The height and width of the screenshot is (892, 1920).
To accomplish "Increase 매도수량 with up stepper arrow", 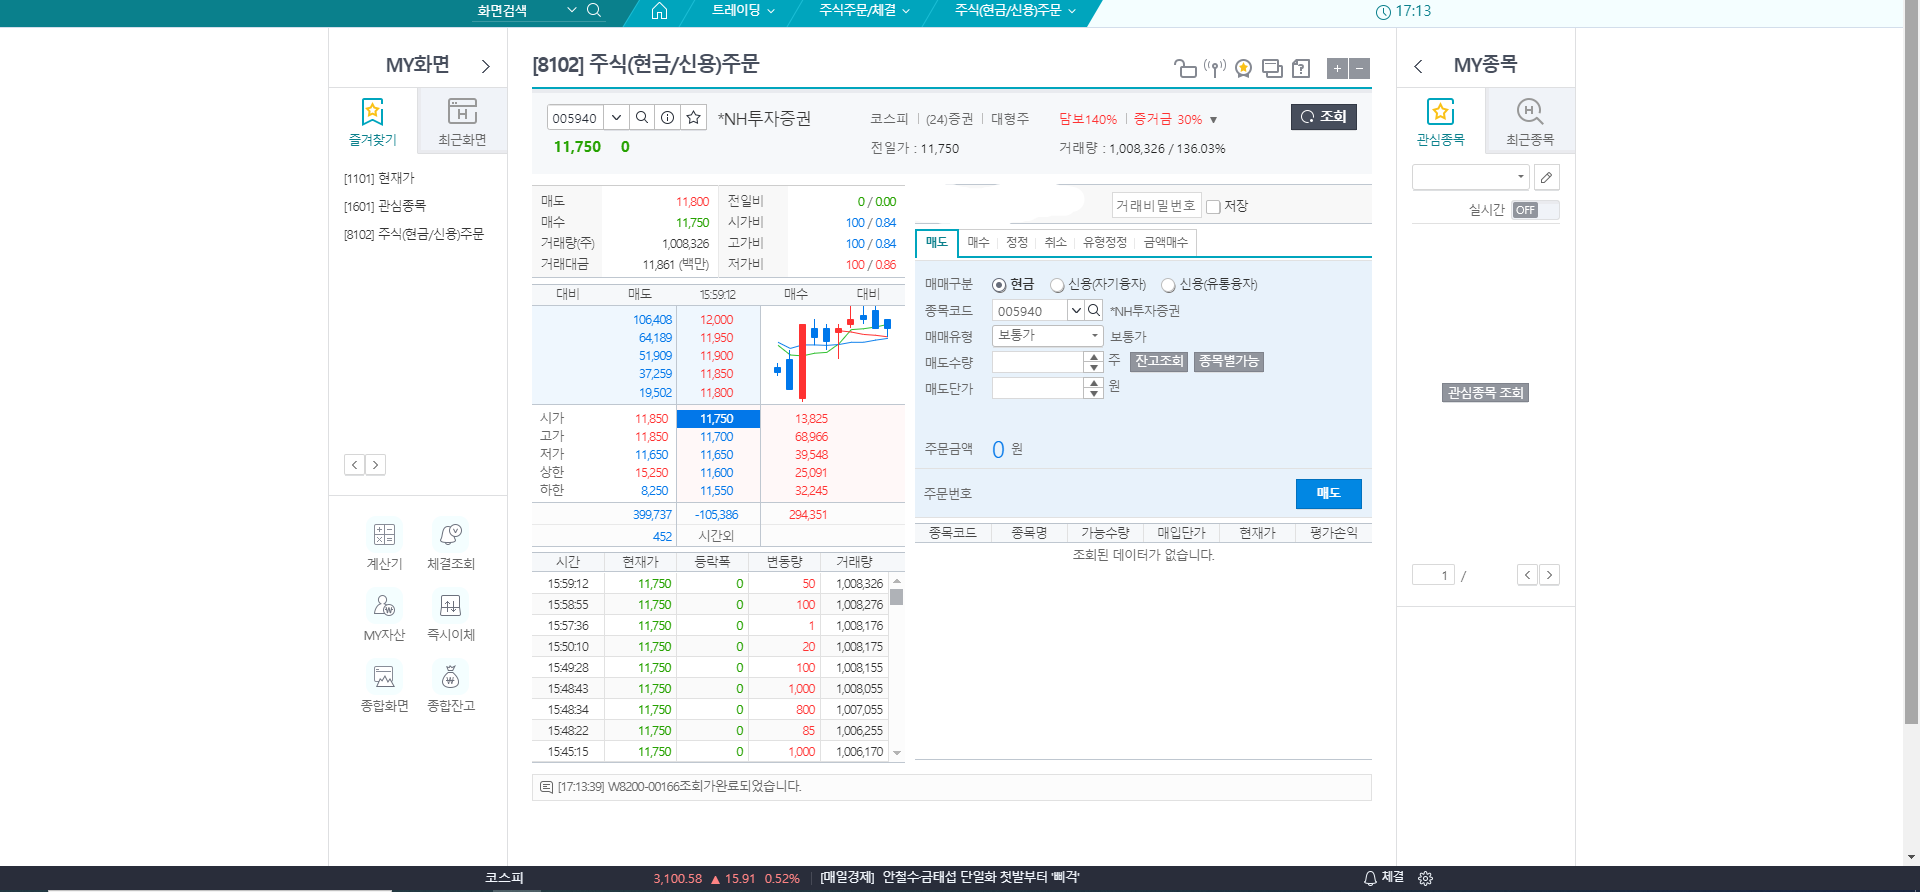I will pos(1094,356).
